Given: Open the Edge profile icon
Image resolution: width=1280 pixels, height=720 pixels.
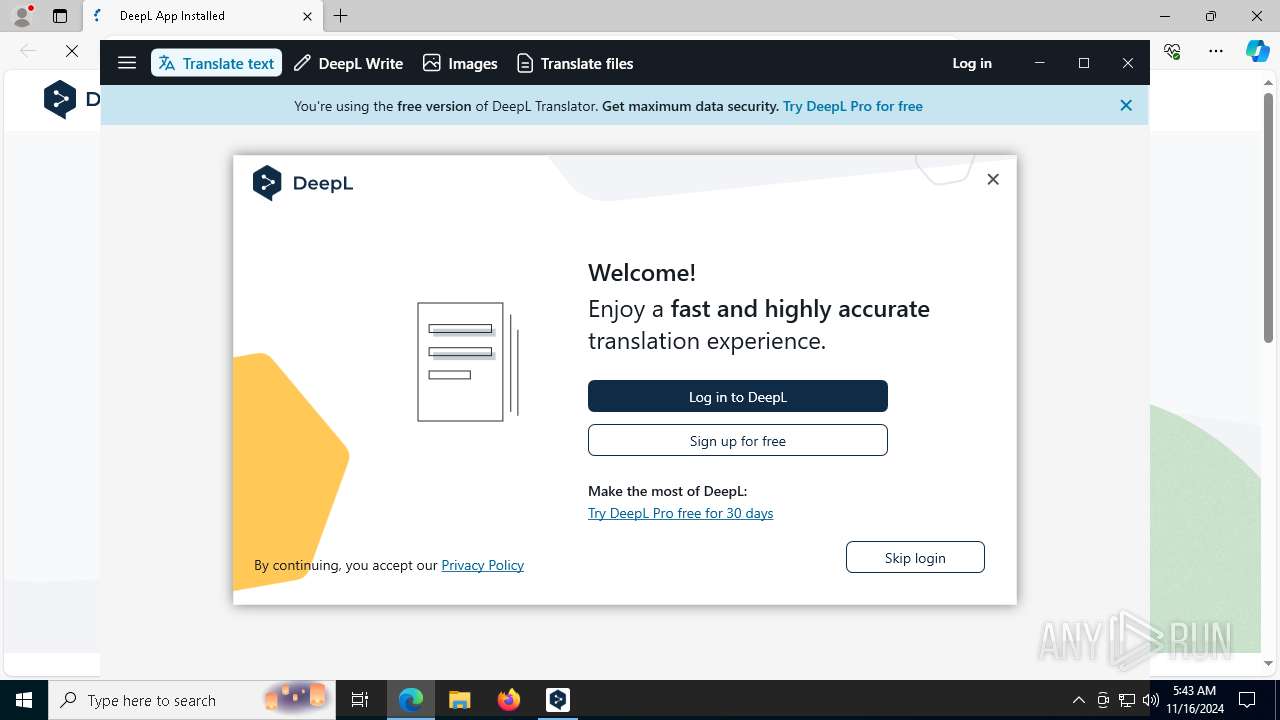Looking at the screenshot, I should [x=22, y=15].
